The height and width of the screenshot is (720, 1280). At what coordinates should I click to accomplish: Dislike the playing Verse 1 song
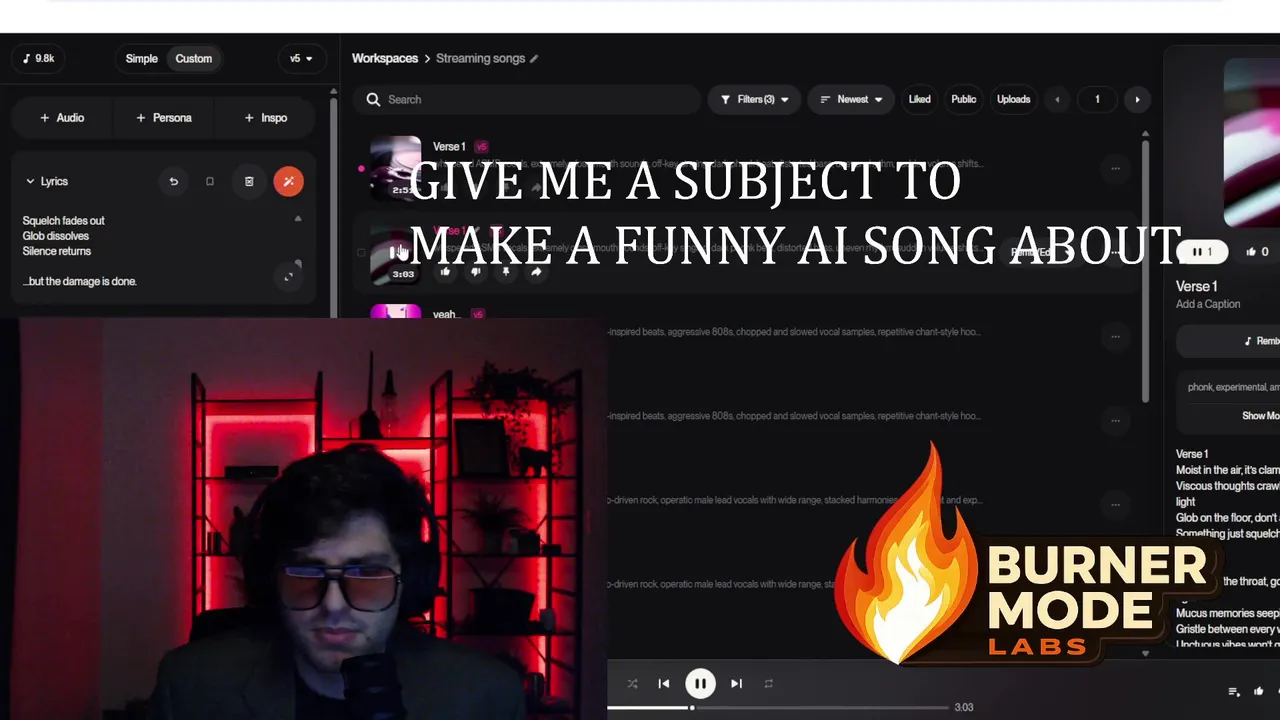(x=476, y=272)
